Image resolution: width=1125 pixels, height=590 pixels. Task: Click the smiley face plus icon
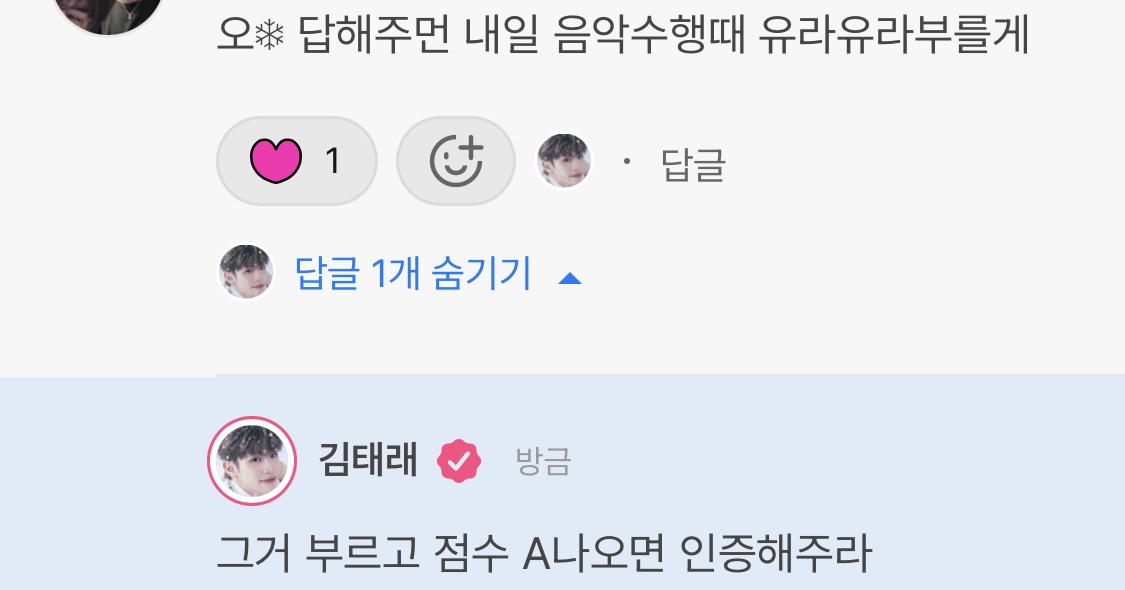[x=456, y=161]
